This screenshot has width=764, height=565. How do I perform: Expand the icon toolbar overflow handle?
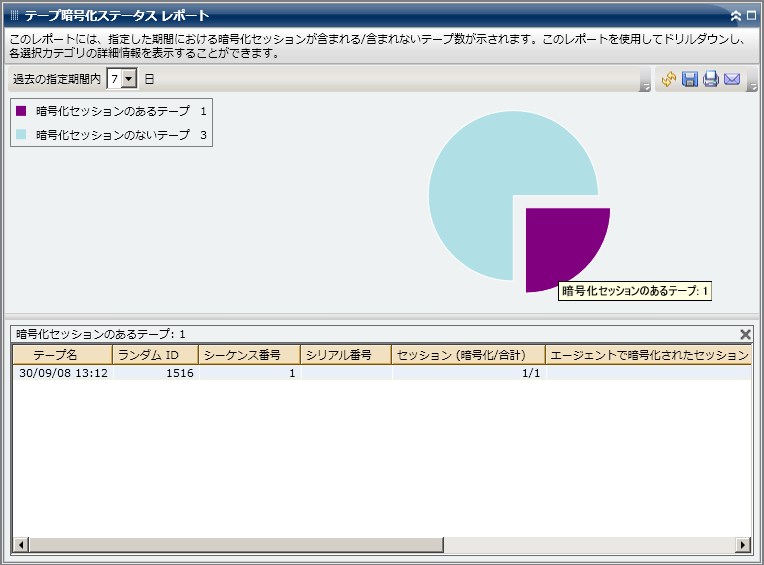[753, 87]
